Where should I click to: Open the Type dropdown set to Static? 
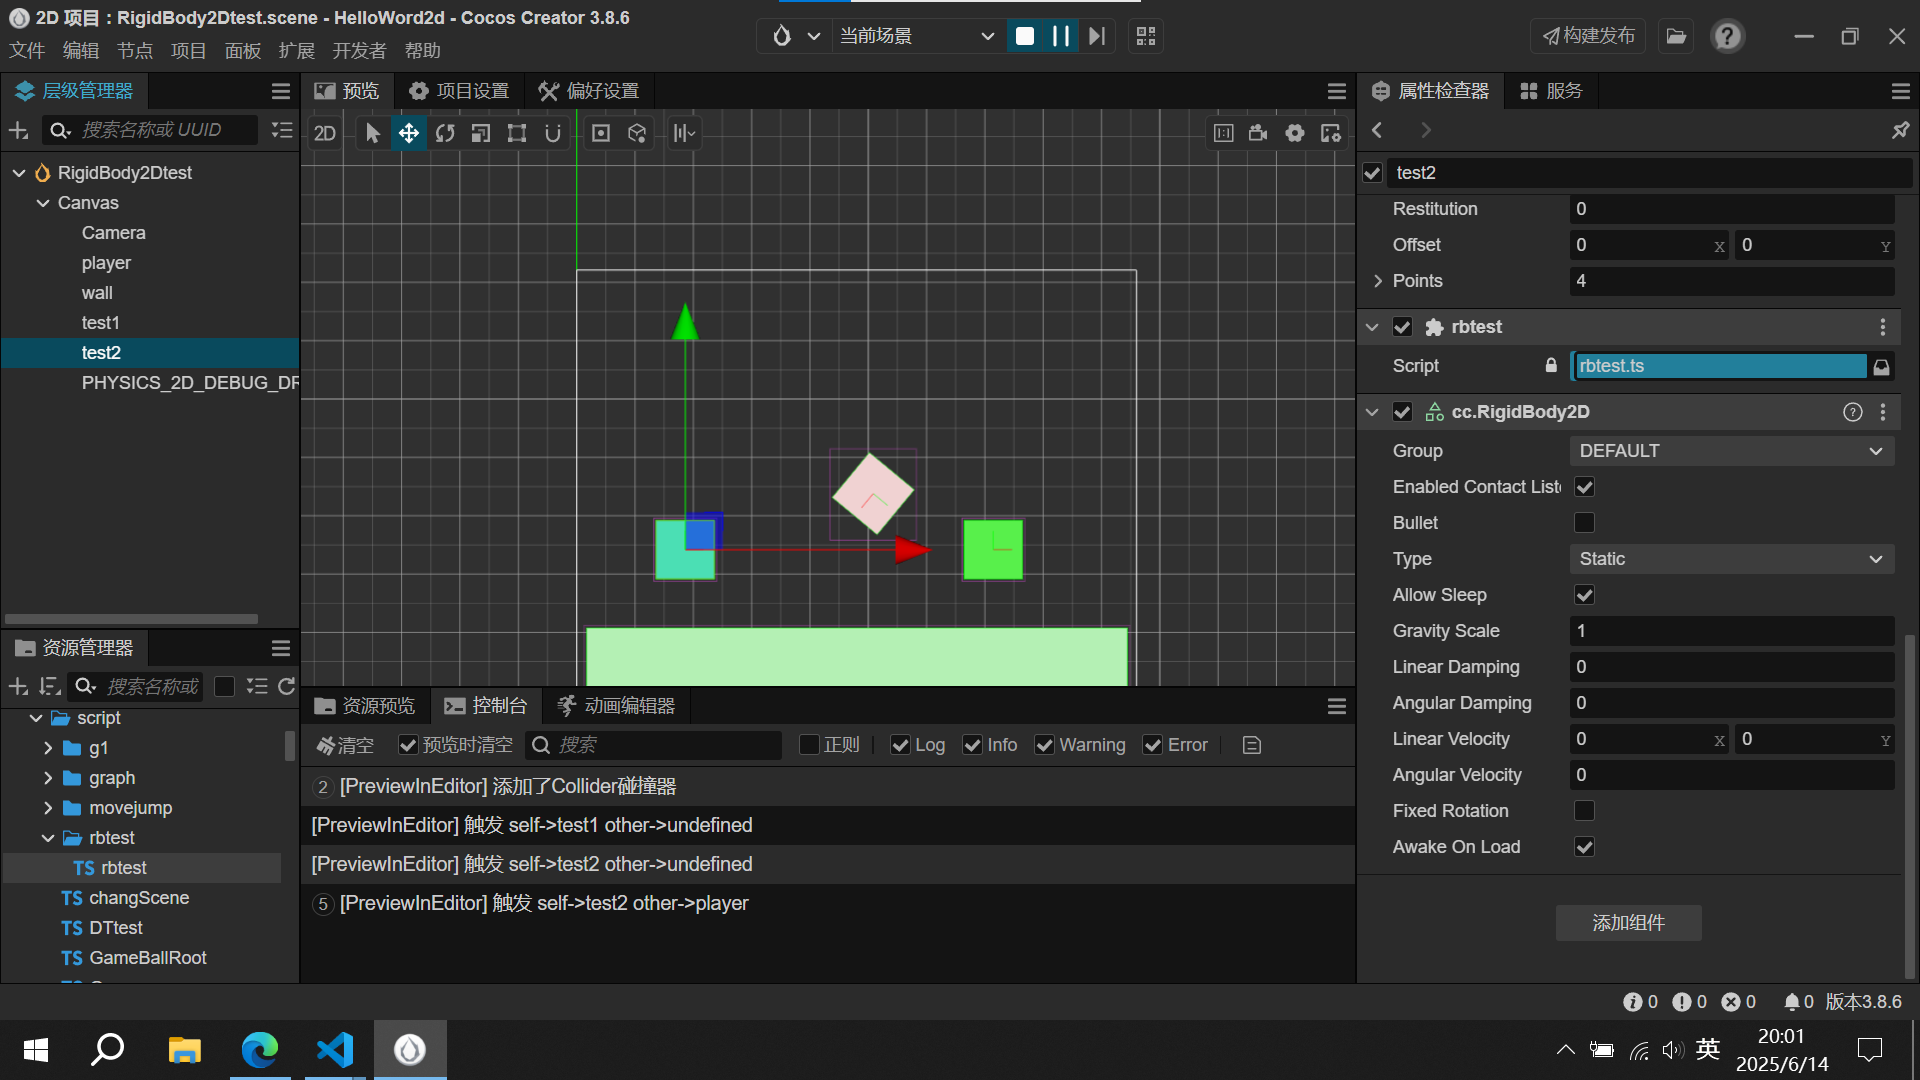(1731, 559)
